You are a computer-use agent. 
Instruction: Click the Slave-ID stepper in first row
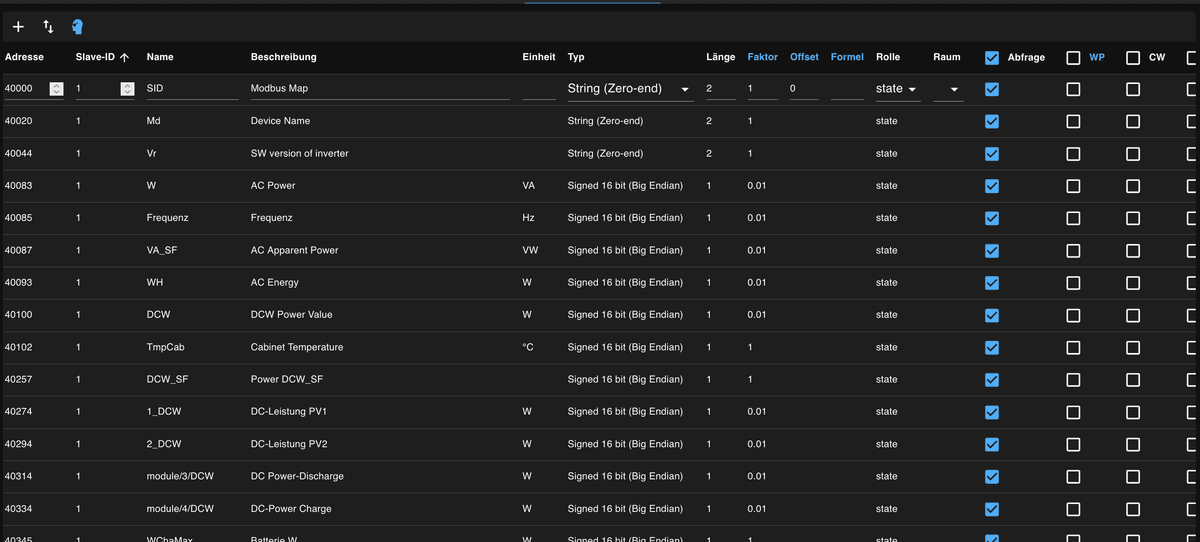coord(127,89)
